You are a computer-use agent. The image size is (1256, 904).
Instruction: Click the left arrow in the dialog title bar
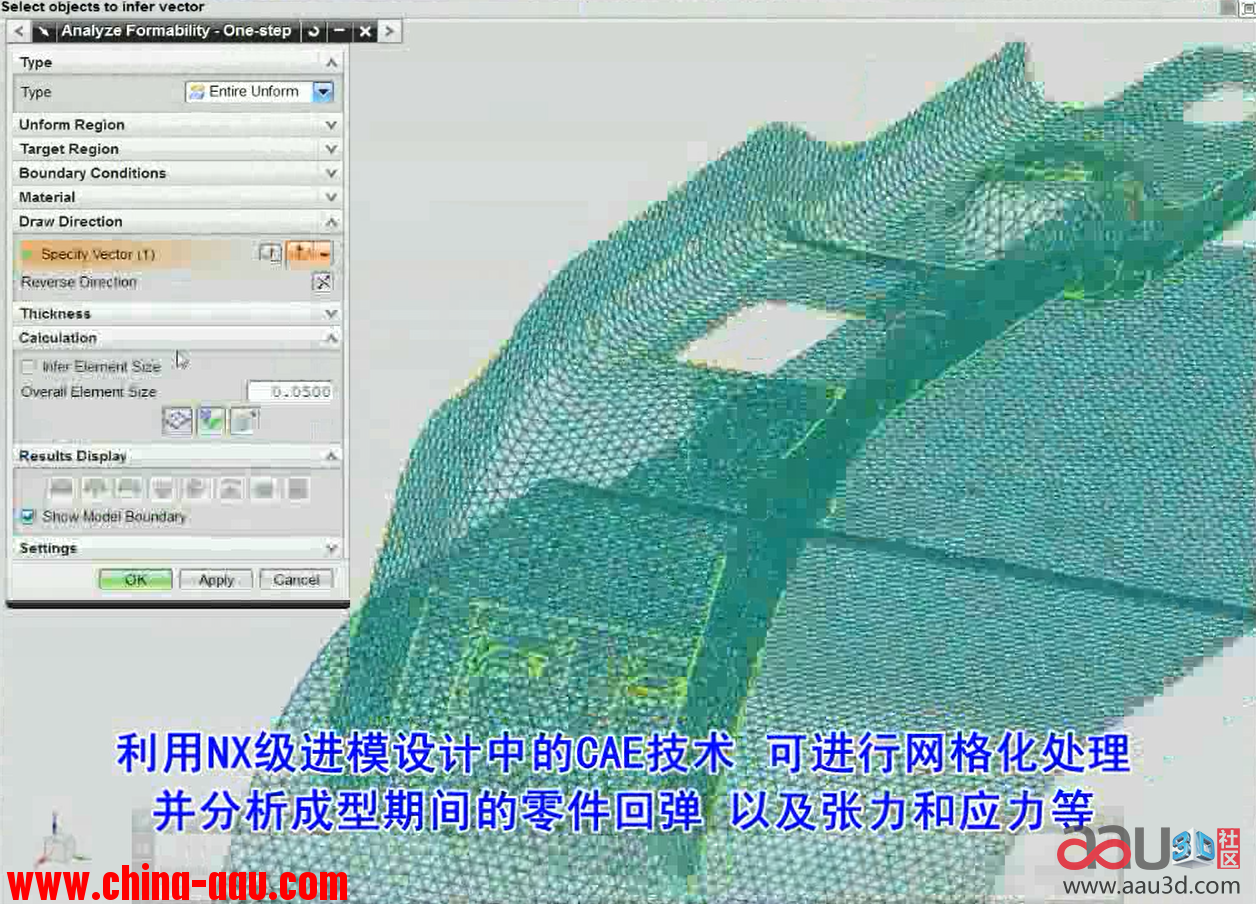pyautogui.click(x=19, y=31)
